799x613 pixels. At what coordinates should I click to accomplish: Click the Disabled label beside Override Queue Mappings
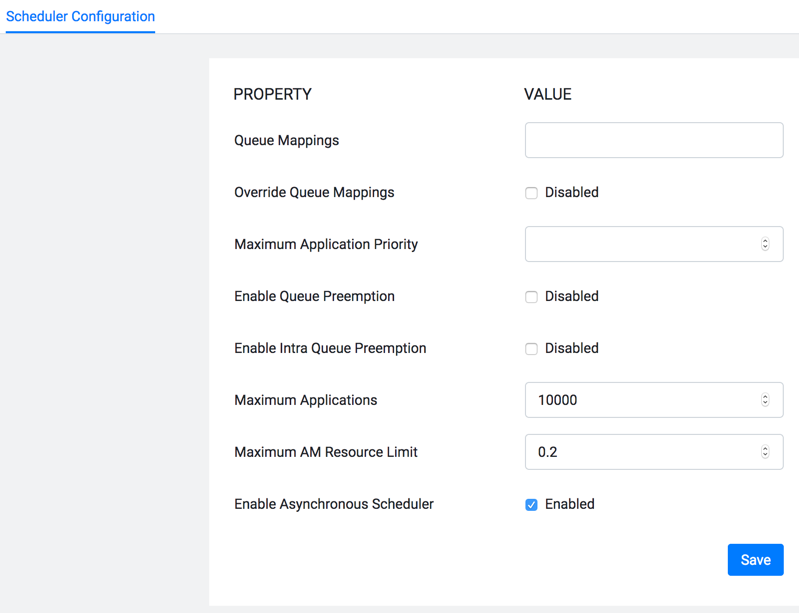tap(571, 193)
